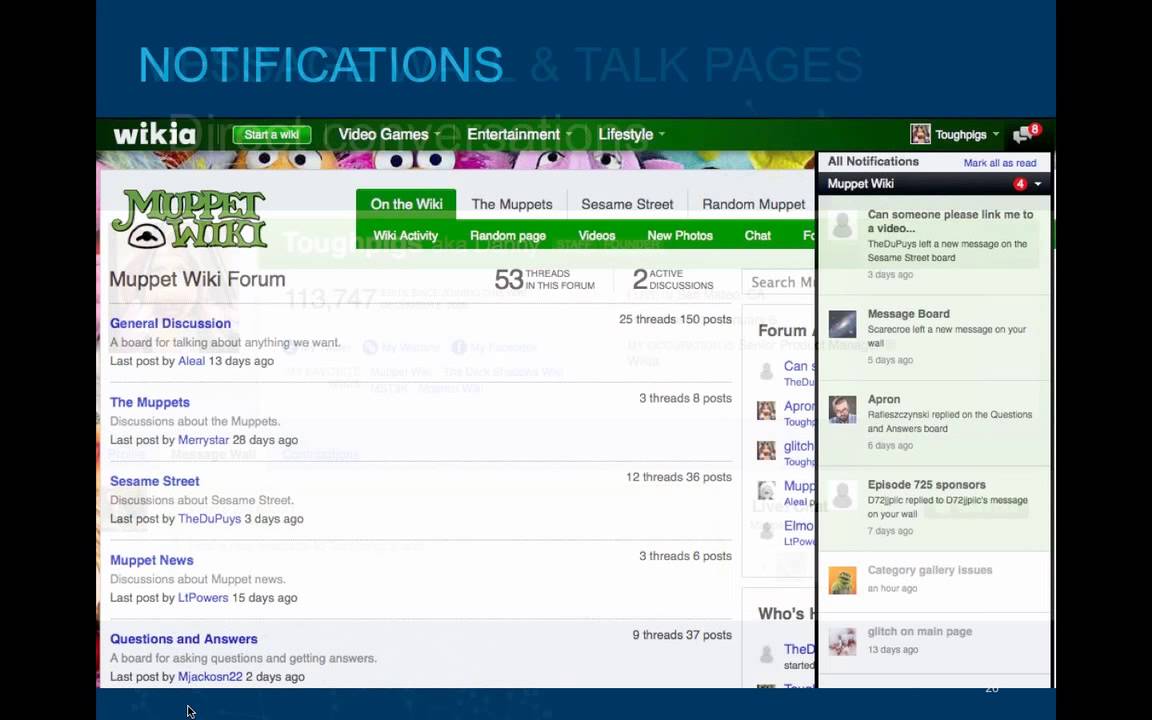Image resolution: width=1152 pixels, height=720 pixels.
Task: Expand the Entertainment menu
Action: click(519, 134)
